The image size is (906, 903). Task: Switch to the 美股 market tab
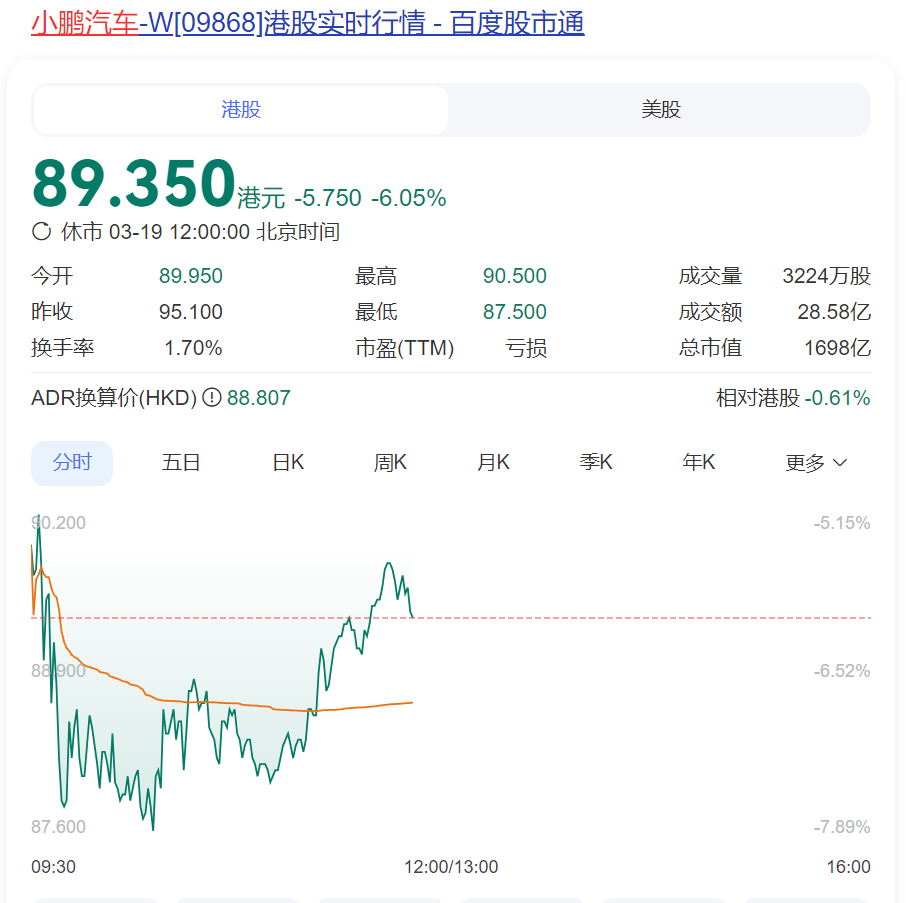pos(660,110)
